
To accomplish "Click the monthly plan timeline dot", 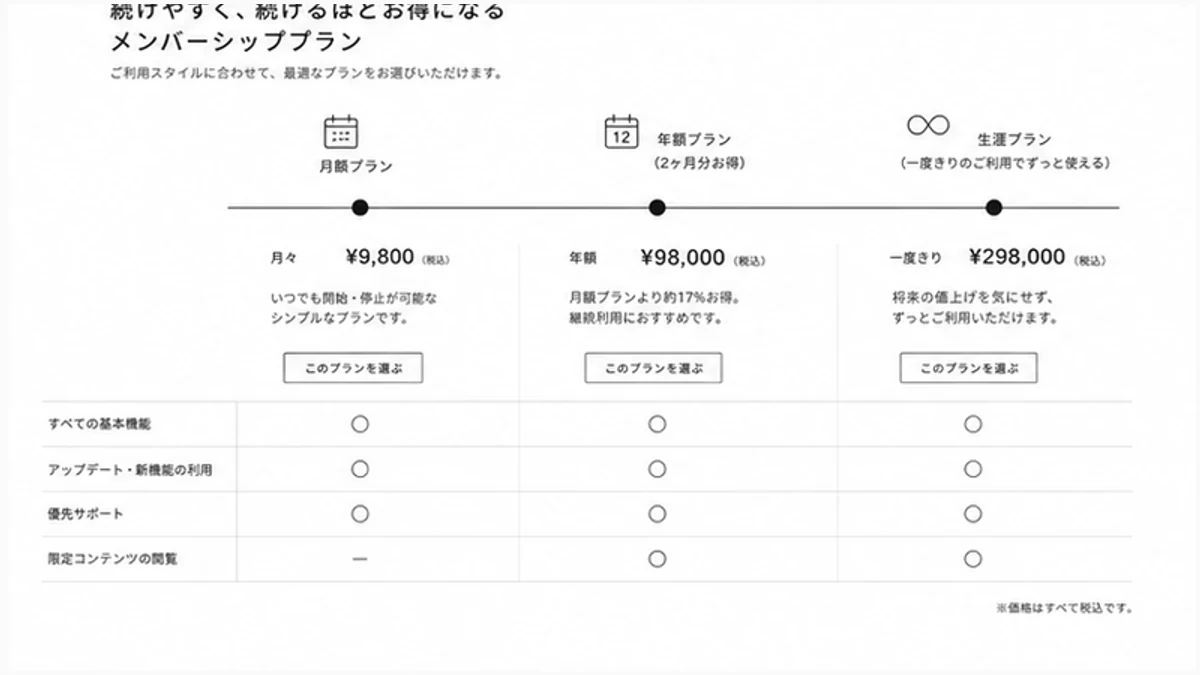I will click(360, 207).
